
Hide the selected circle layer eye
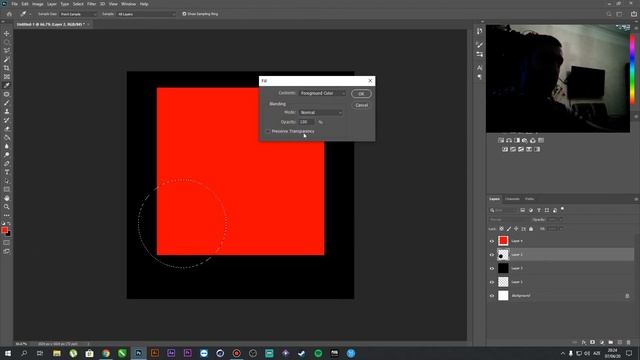pos(492,255)
